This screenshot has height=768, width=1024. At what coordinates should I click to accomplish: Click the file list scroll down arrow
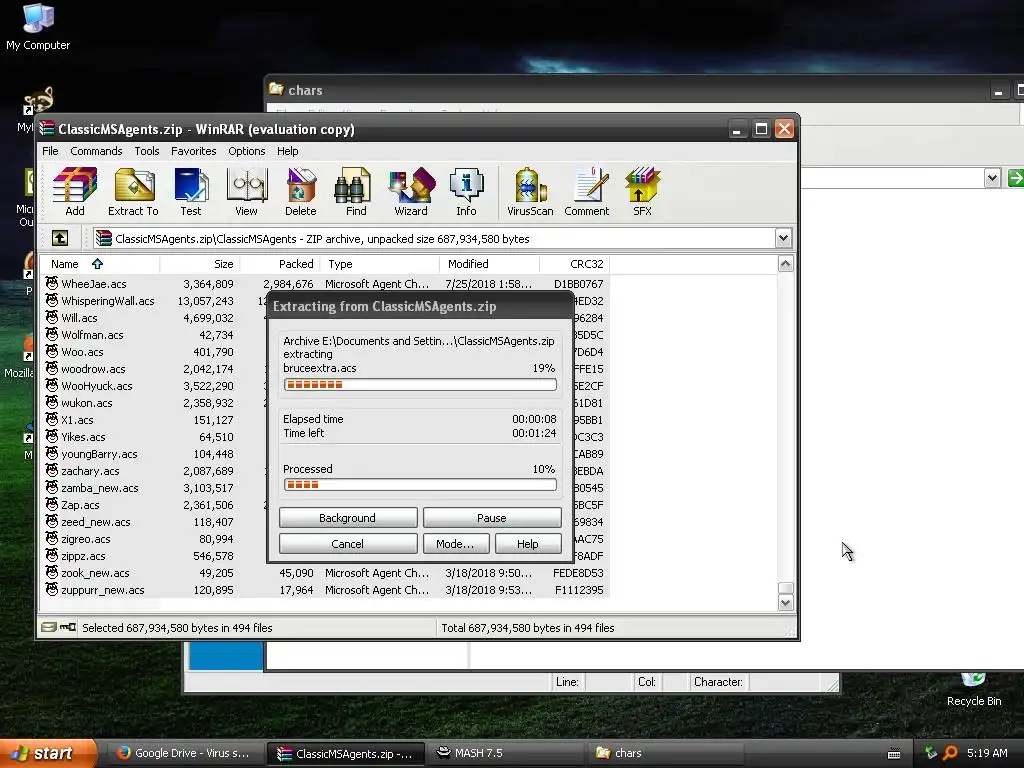pyautogui.click(x=786, y=603)
